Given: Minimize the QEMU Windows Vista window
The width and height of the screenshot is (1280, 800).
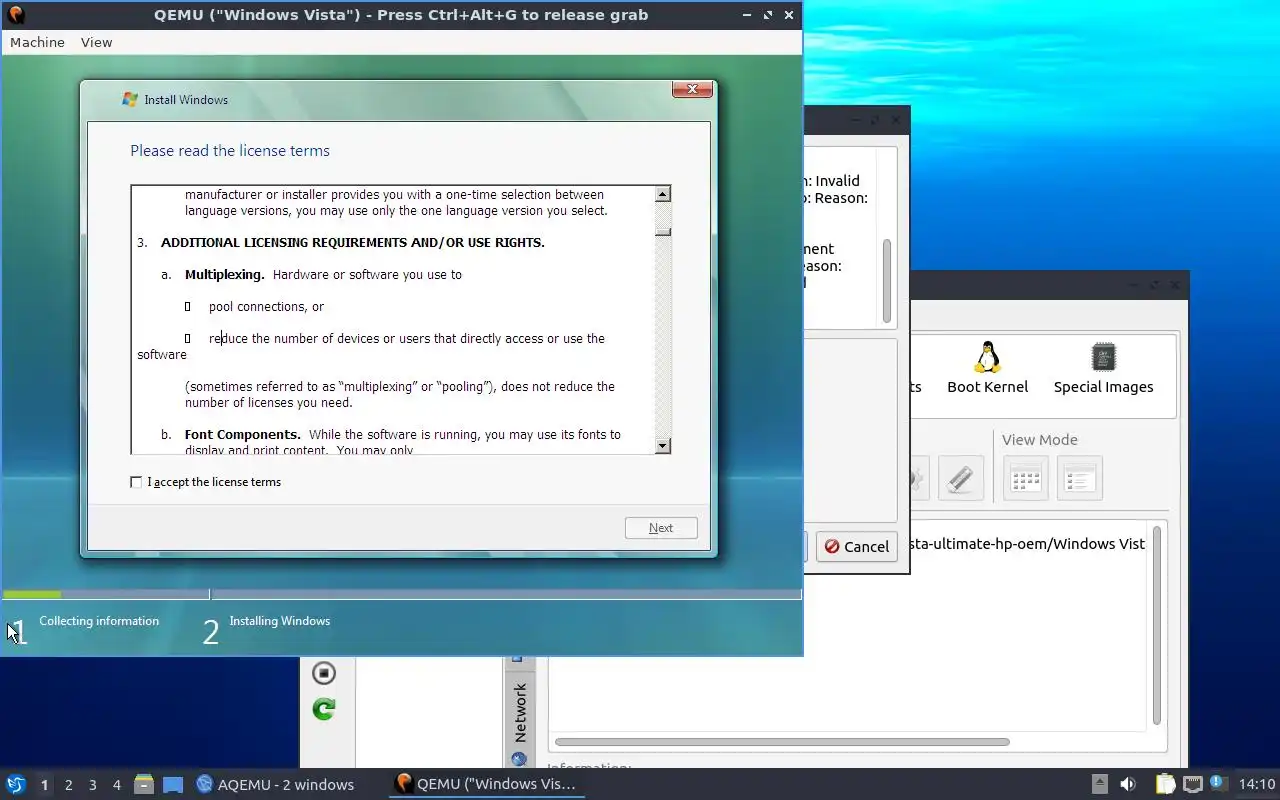Looking at the screenshot, I should click(746, 15).
